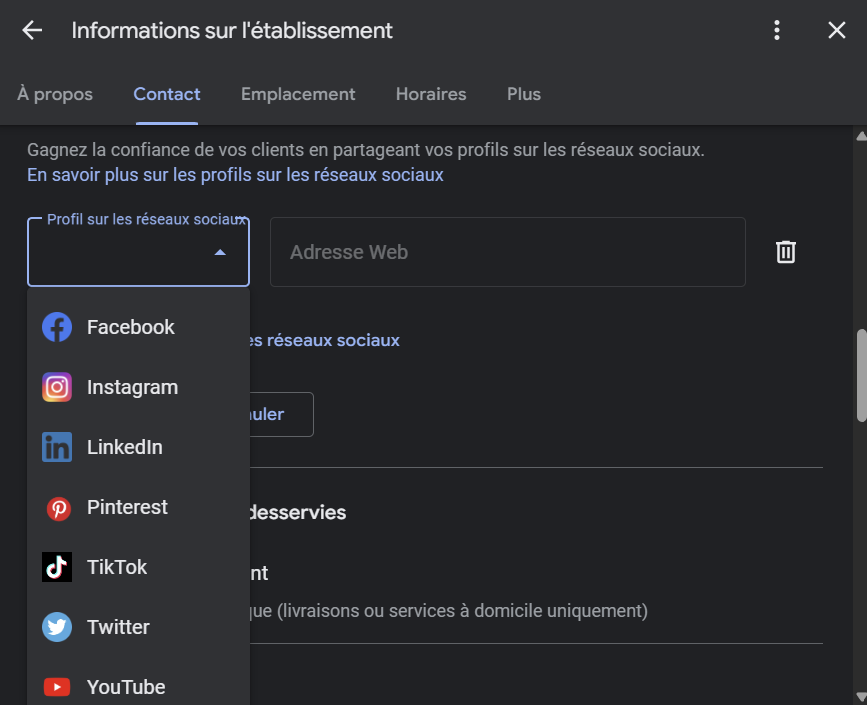Open the three-dot overflow menu
Screen dimensions: 867x705
[777, 30]
